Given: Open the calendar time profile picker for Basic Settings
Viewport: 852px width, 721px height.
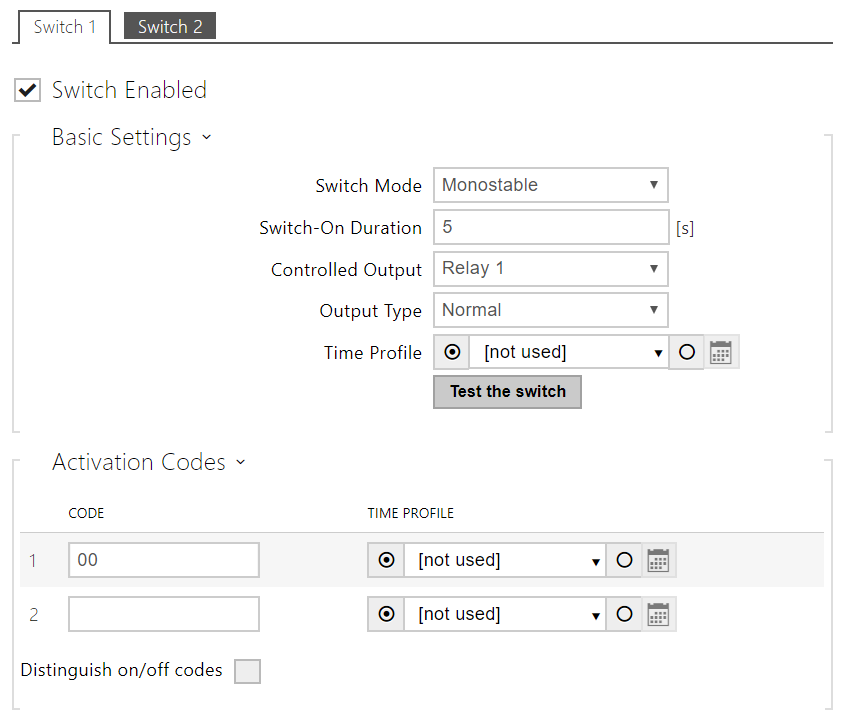Looking at the screenshot, I should [721, 352].
